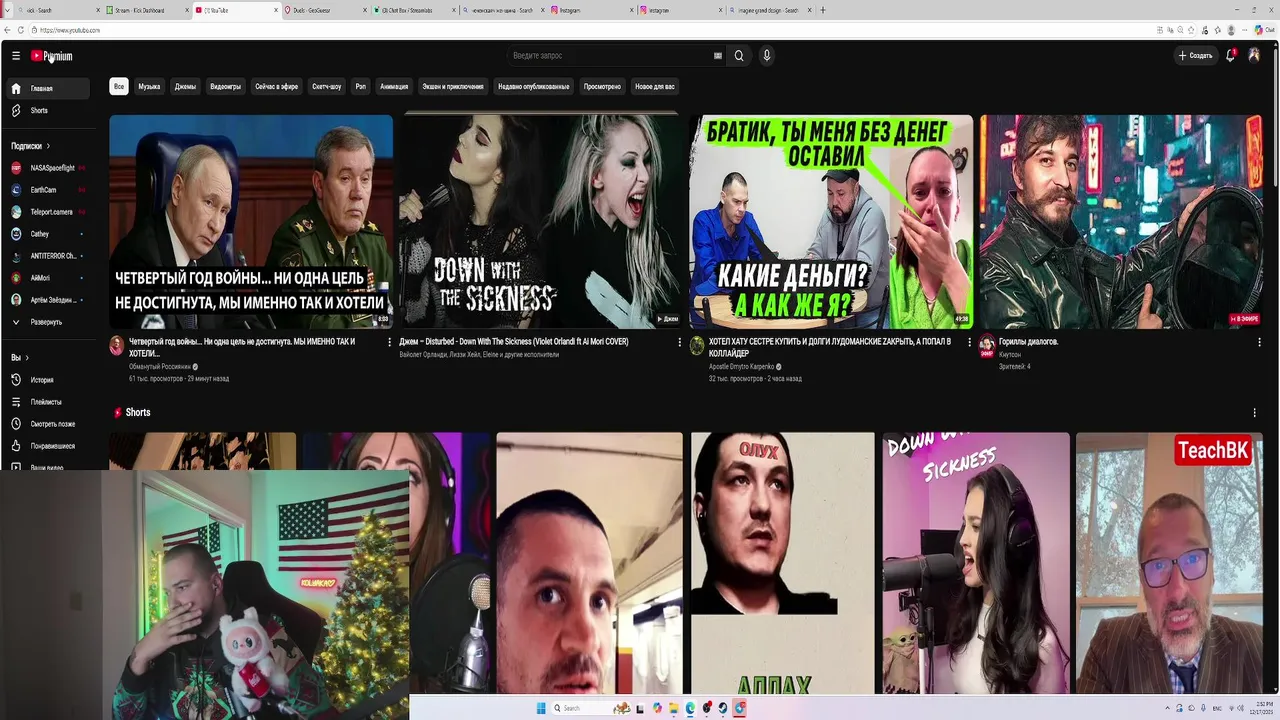Activate voice search microphone

(x=767, y=56)
